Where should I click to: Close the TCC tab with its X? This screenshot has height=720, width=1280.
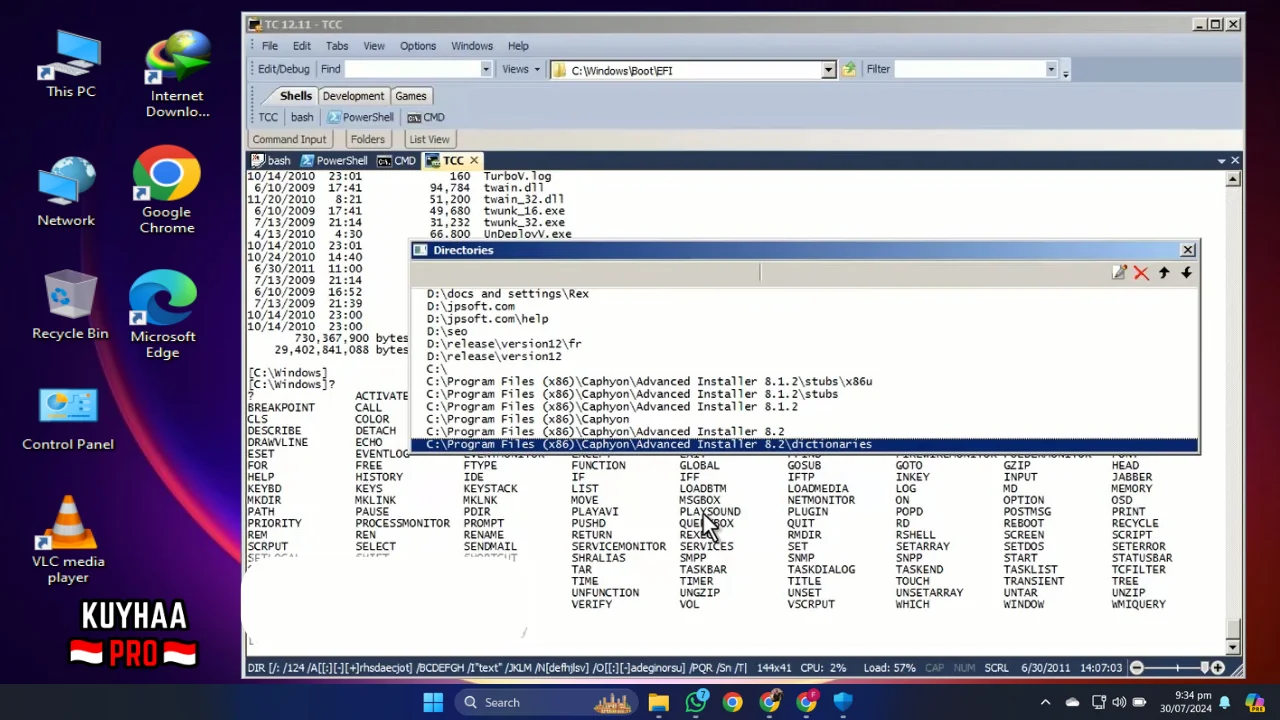474,160
